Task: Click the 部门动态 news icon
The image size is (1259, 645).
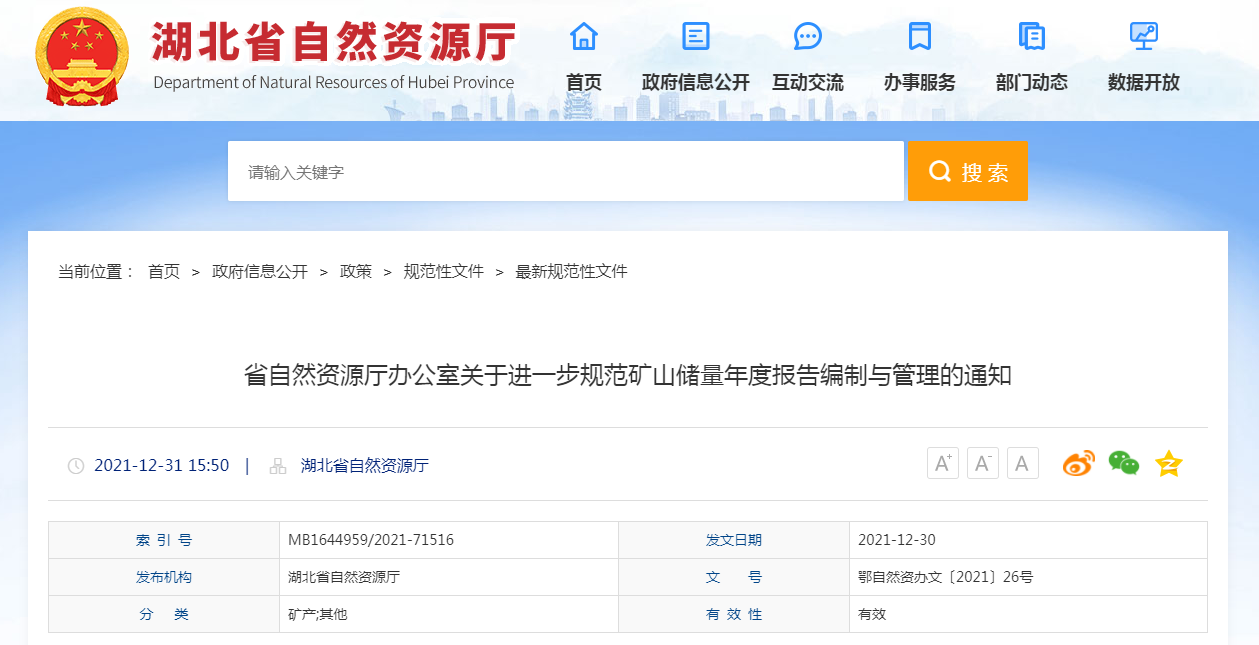Action: pos(1031,36)
